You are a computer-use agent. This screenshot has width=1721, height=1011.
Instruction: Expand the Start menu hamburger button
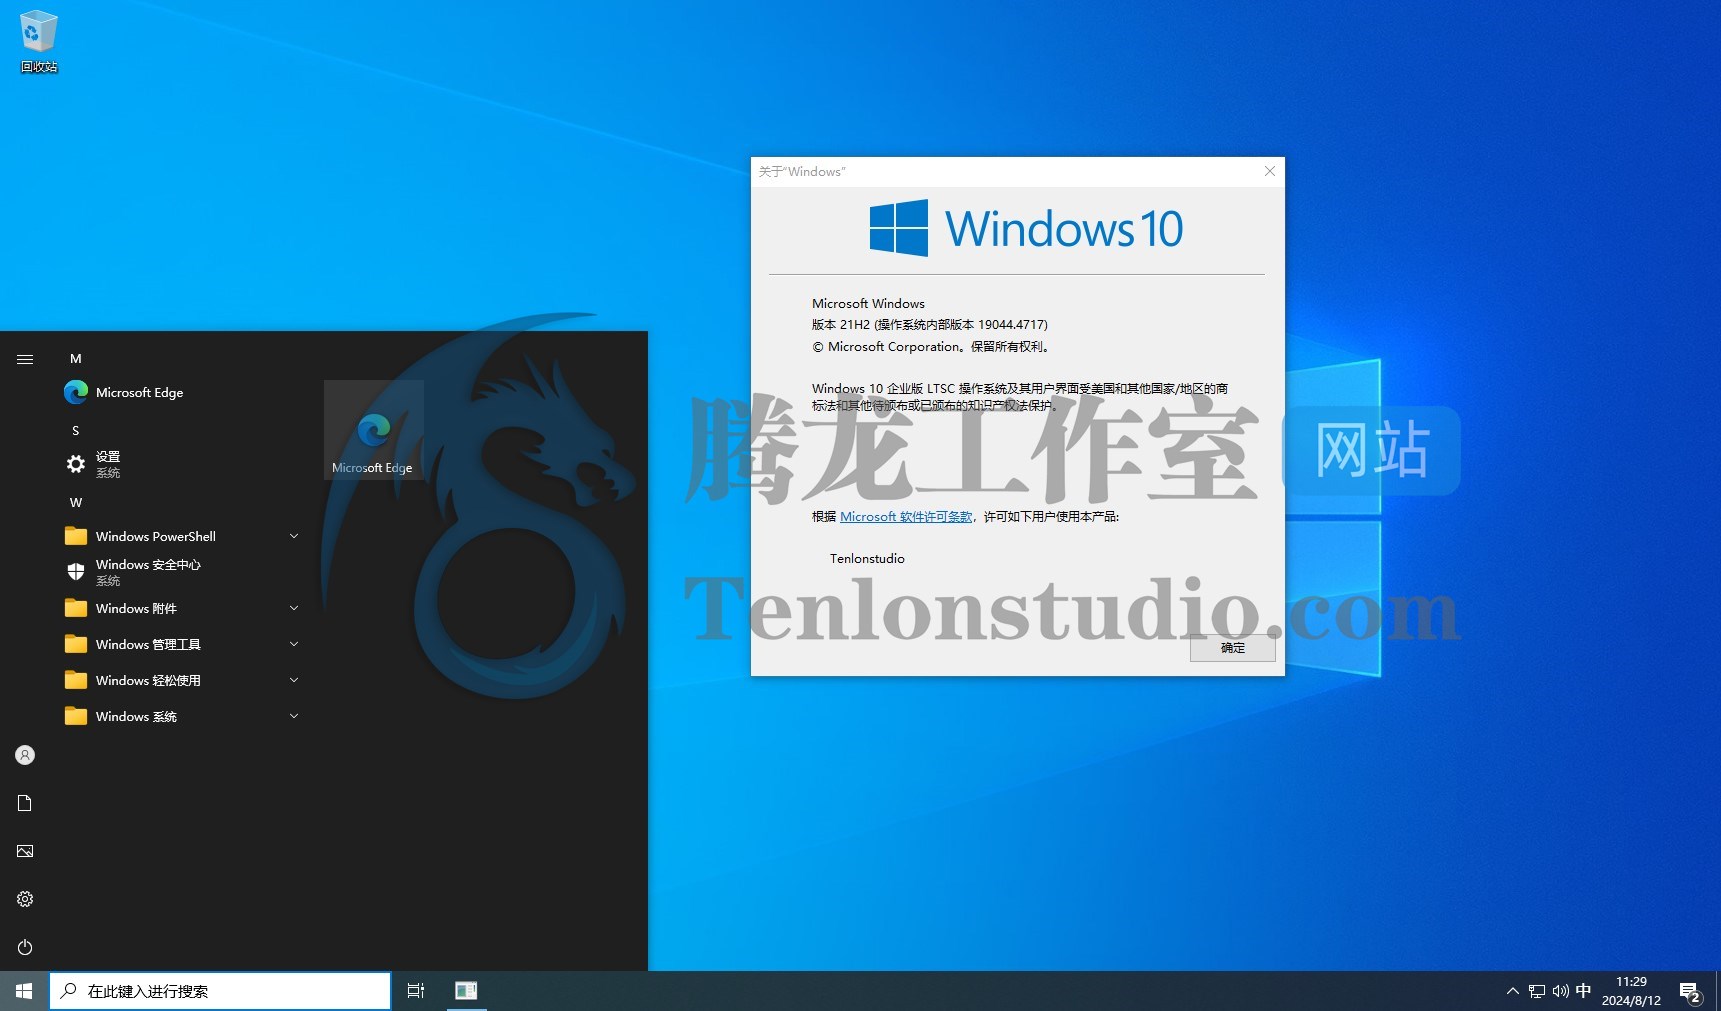coord(25,359)
